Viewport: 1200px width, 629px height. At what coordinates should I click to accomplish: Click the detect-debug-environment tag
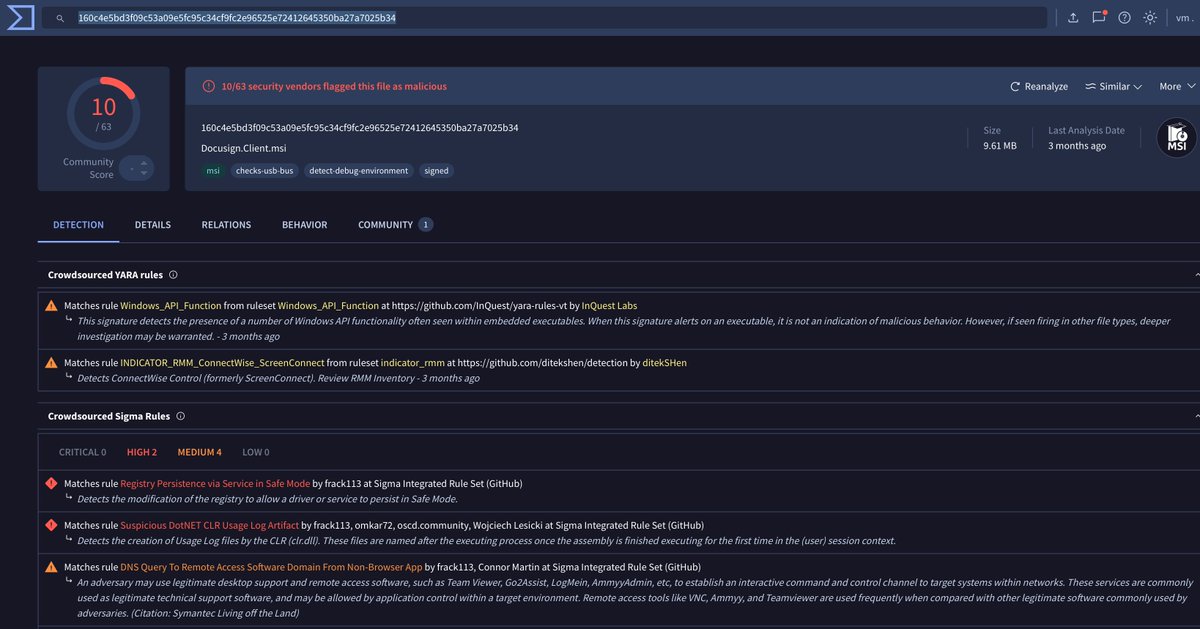[359, 171]
